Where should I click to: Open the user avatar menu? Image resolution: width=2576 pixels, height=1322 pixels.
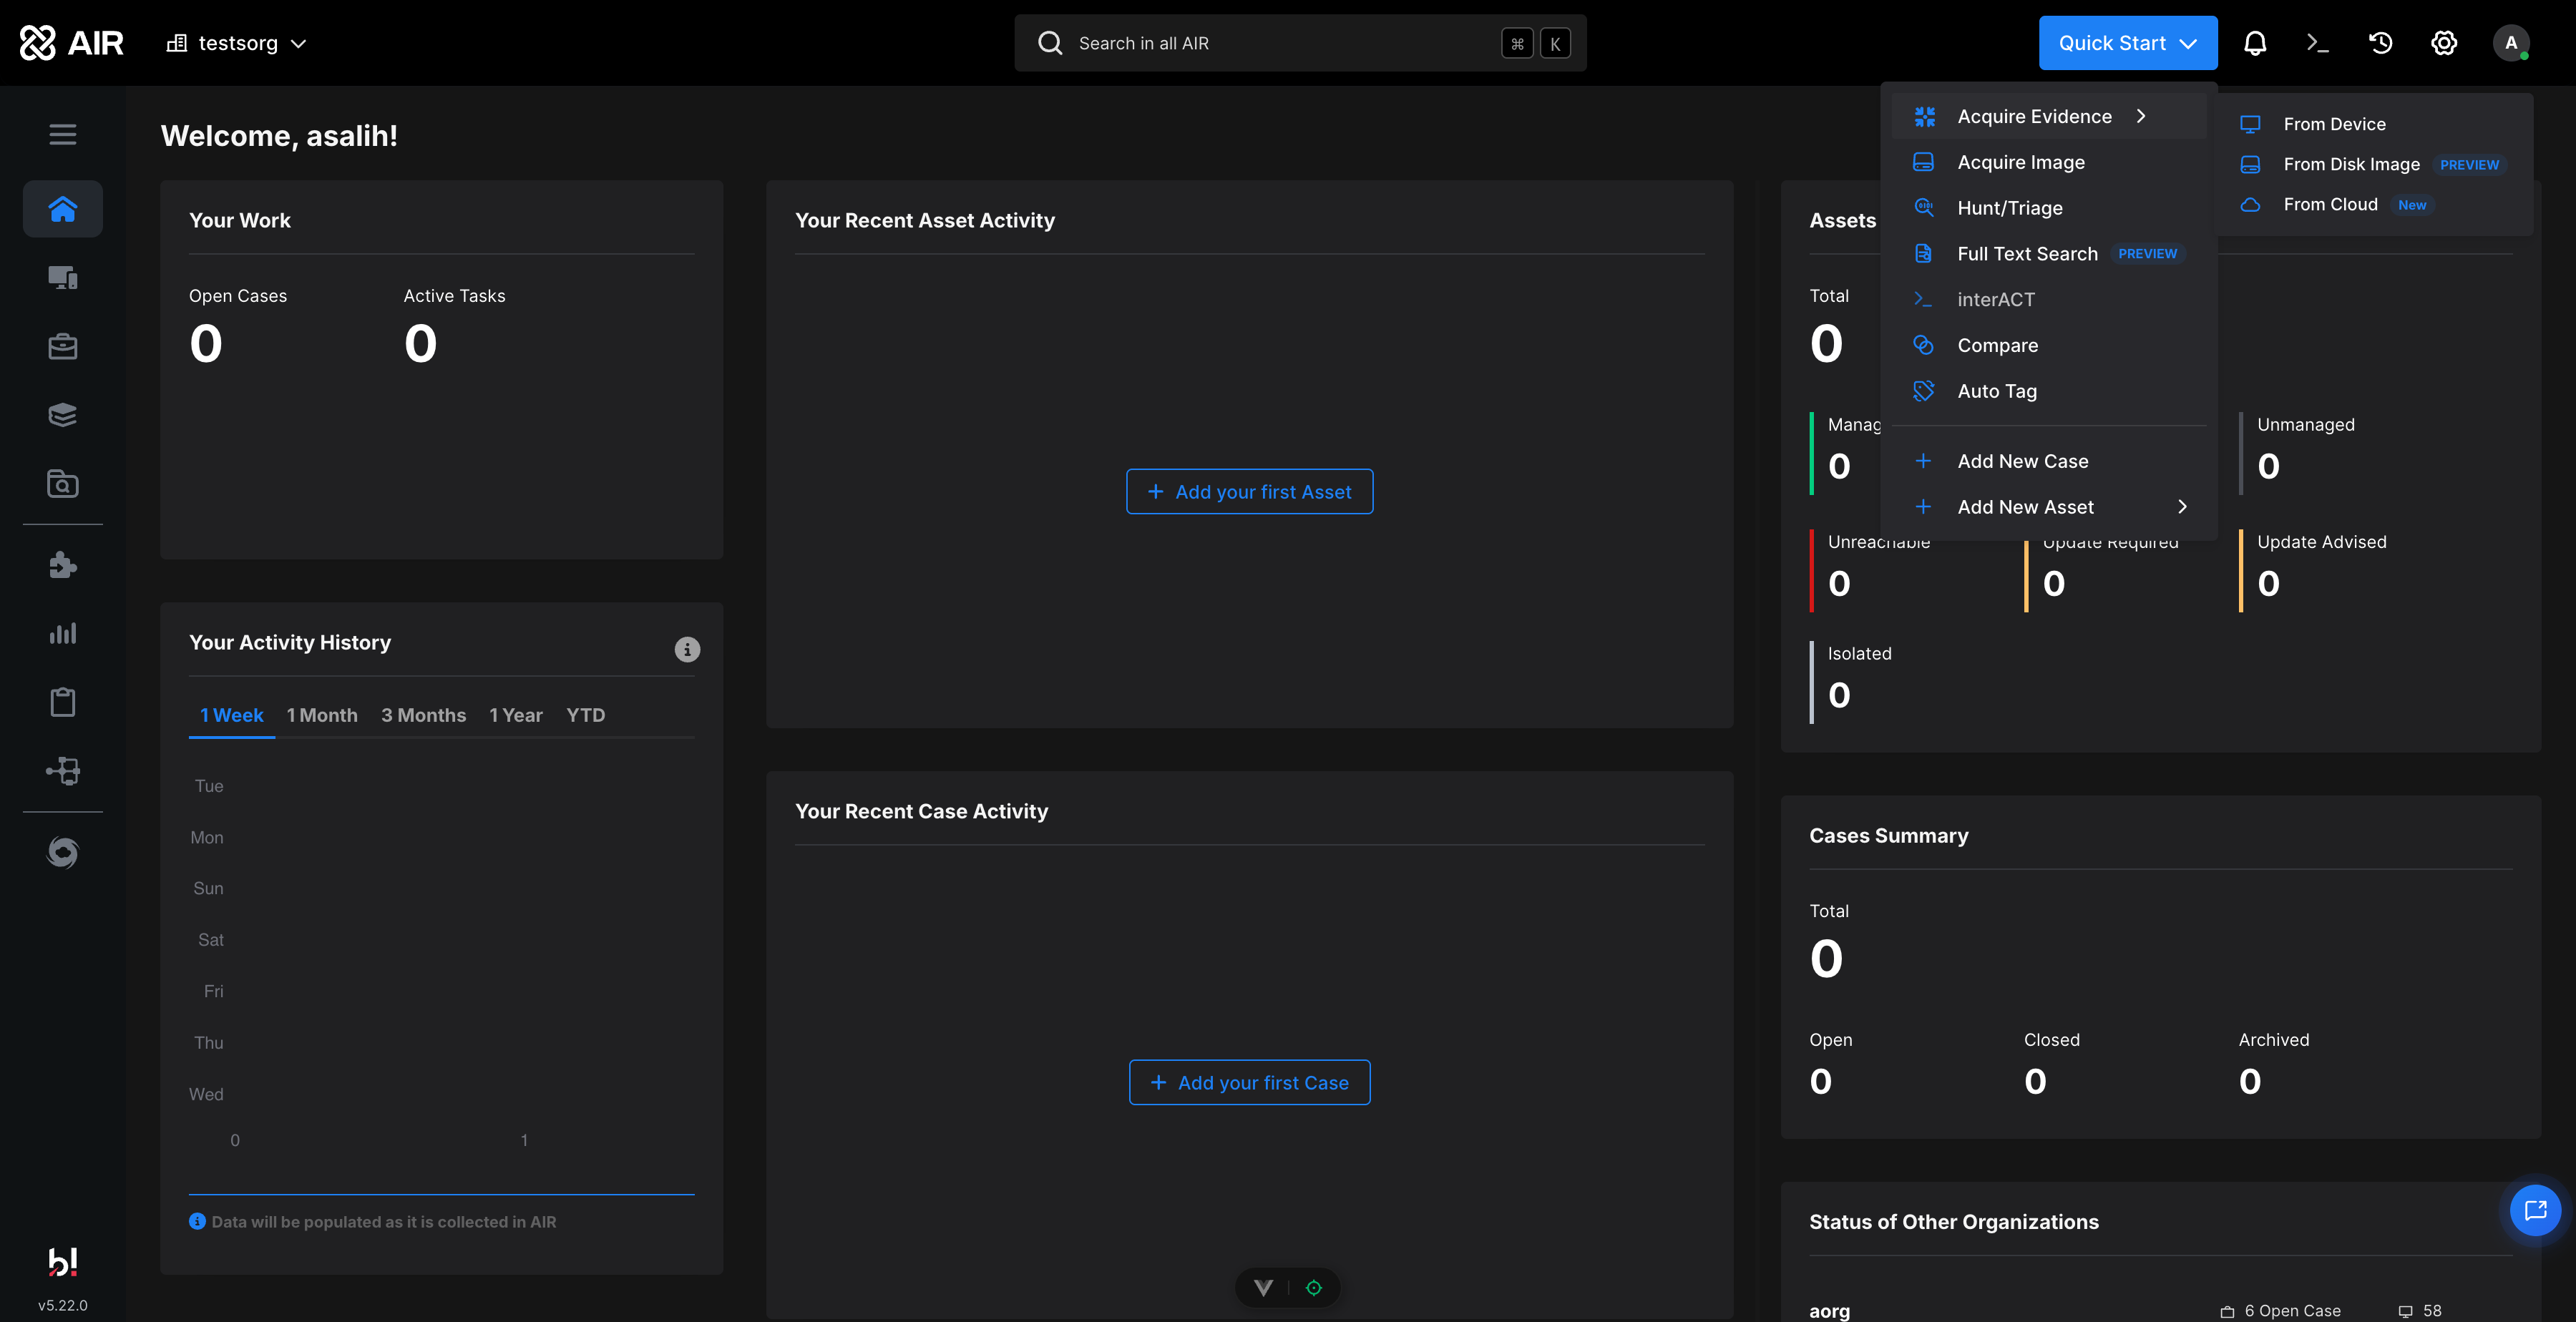coord(2511,43)
